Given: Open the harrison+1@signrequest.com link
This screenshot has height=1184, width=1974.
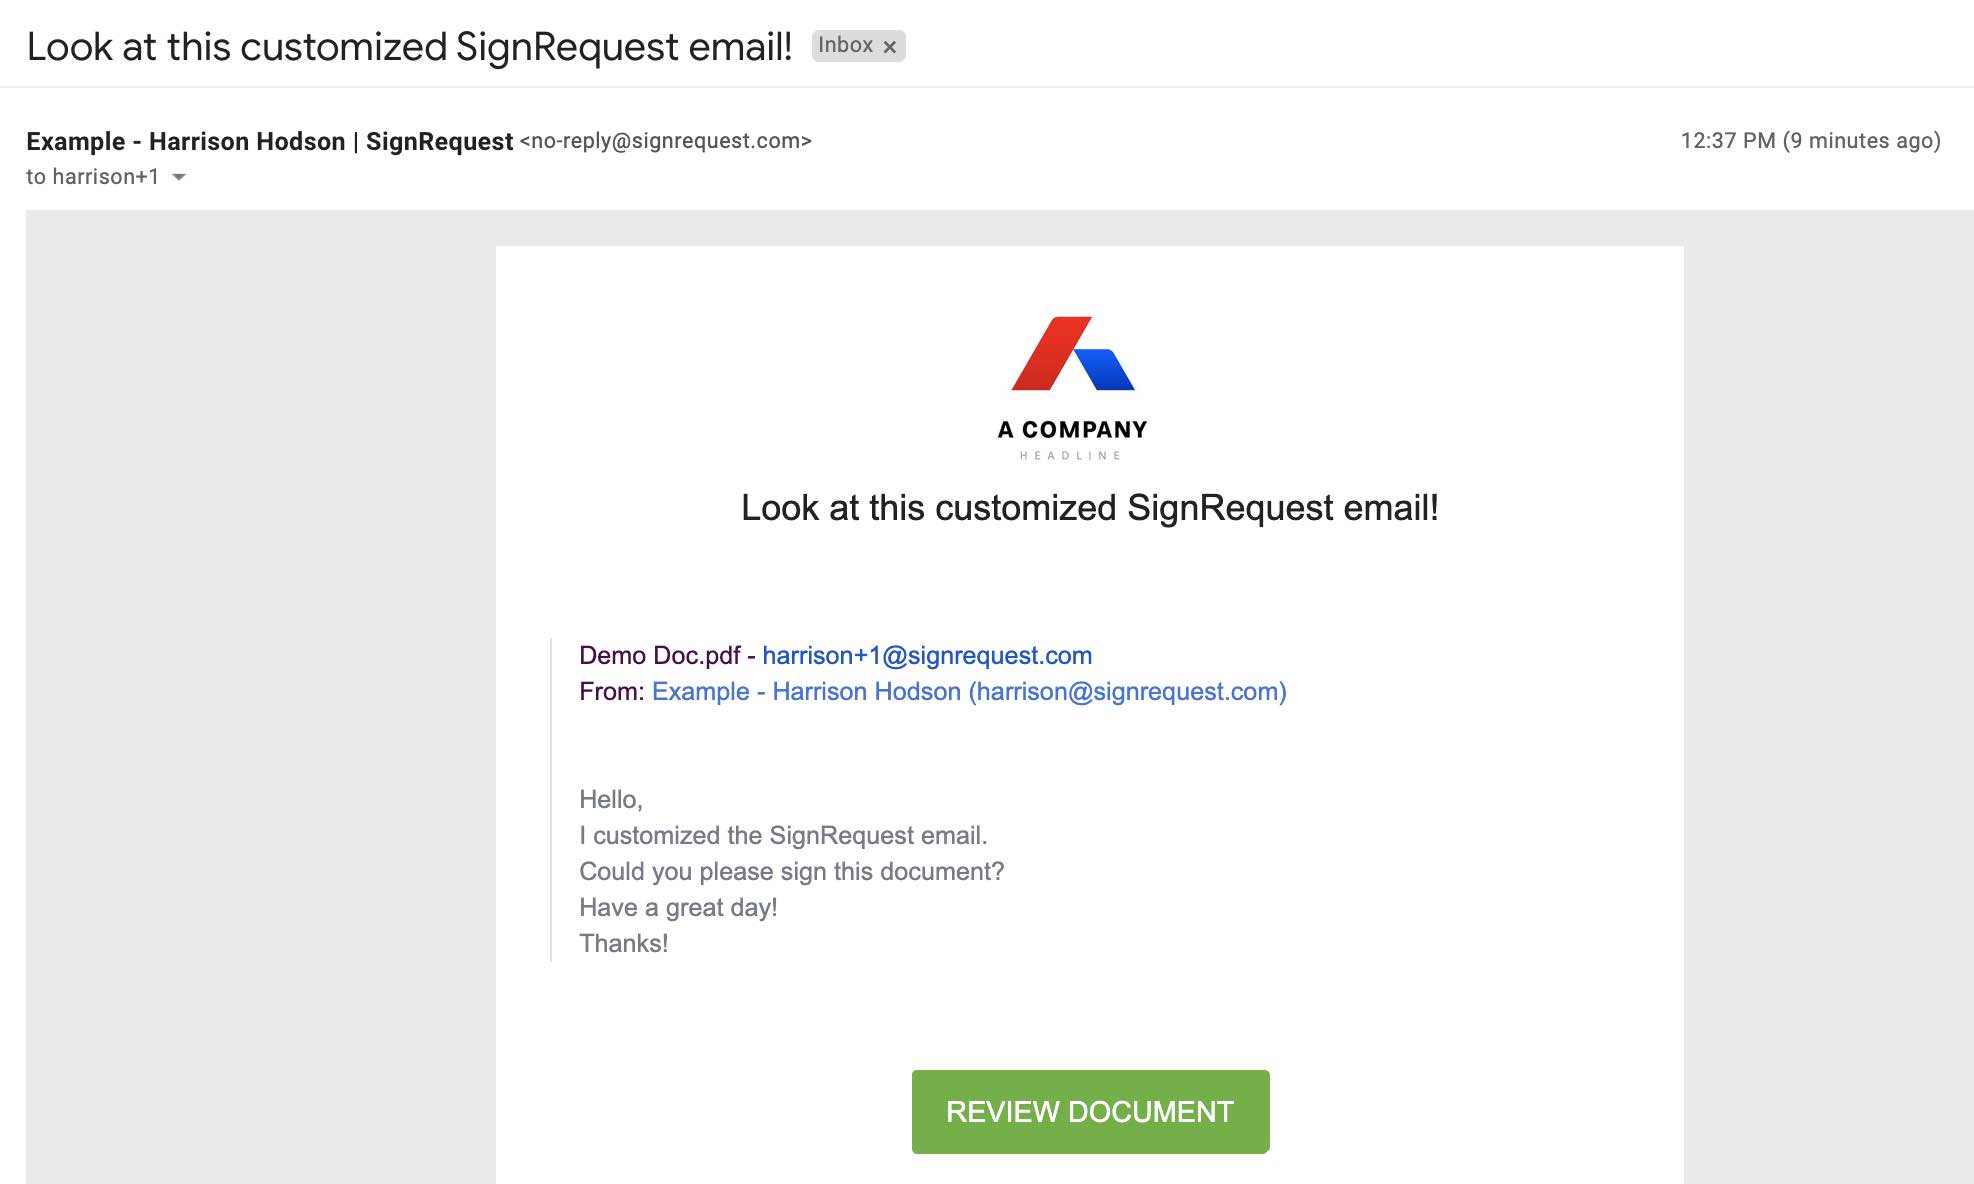Looking at the screenshot, I should 927,656.
